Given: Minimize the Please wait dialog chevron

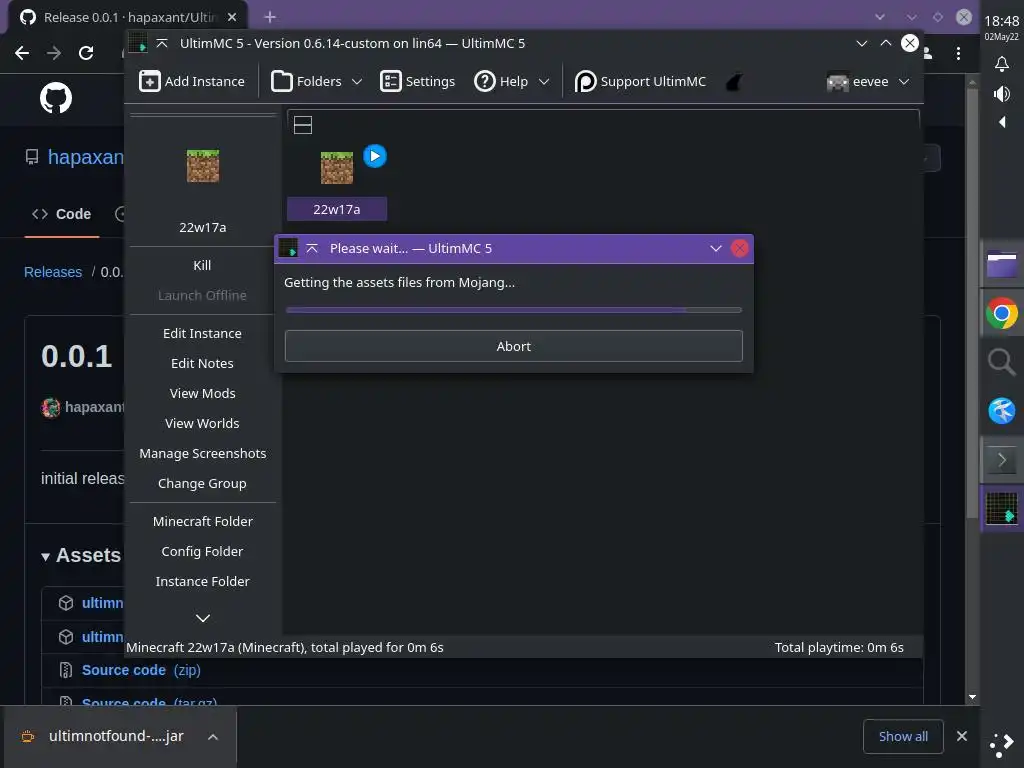Looking at the screenshot, I should [x=716, y=248].
